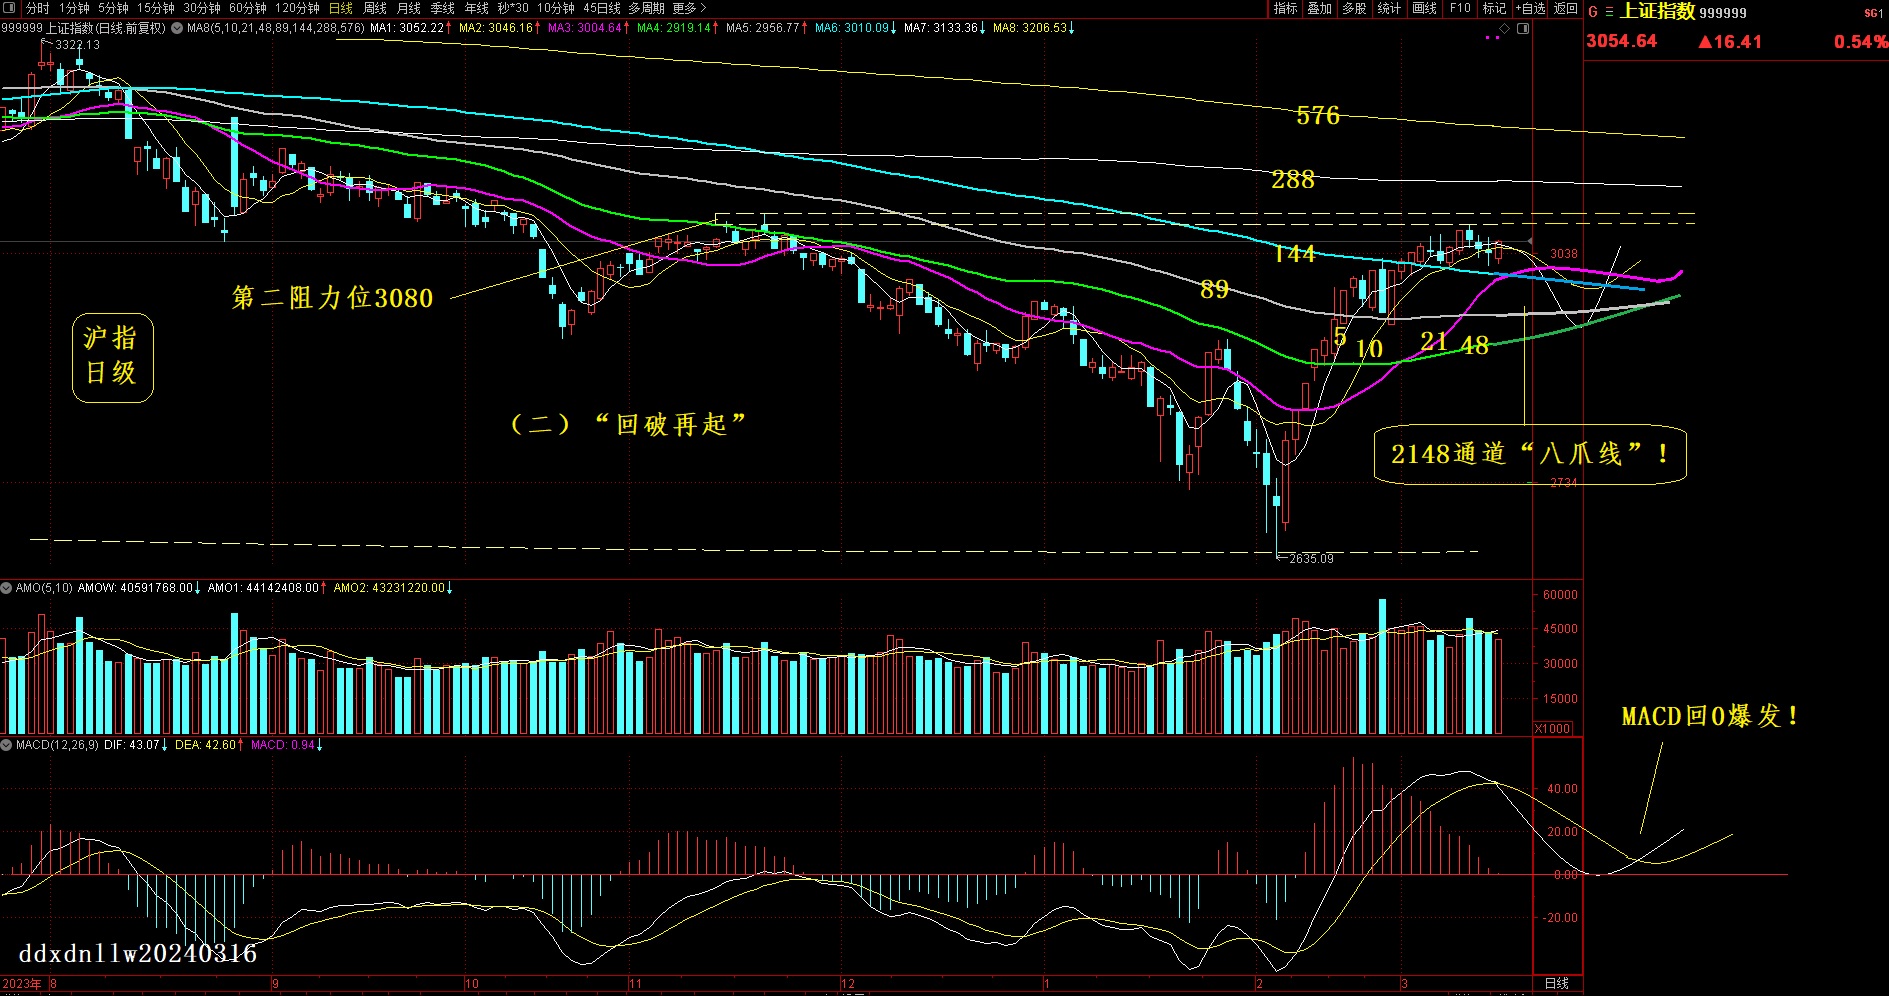Select the 1分钟 period
The width and height of the screenshot is (1889, 996).
tap(74, 8)
